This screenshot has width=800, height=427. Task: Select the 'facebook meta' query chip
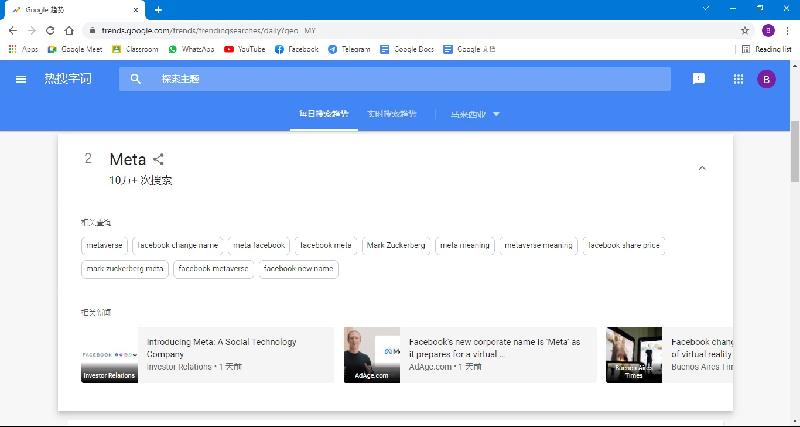[x=326, y=245]
